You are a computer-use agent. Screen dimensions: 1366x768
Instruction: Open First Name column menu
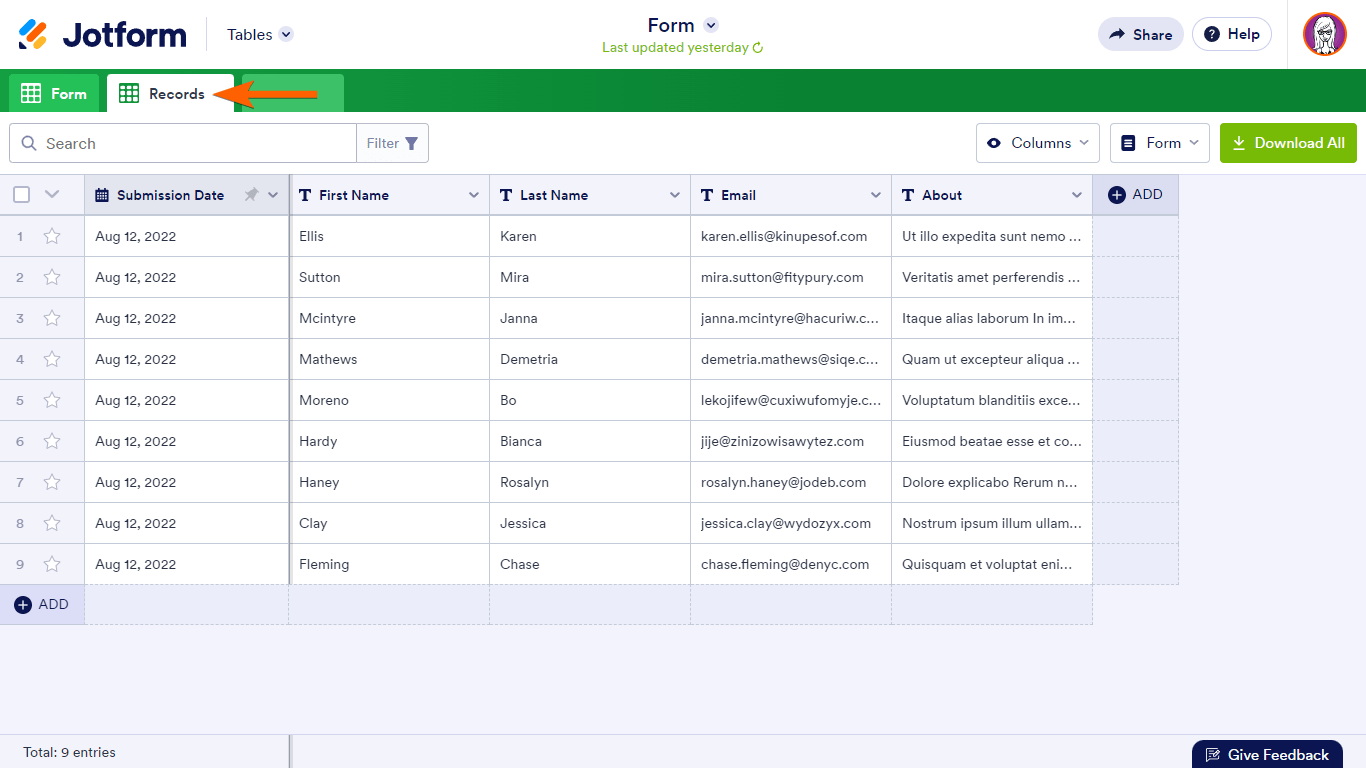tap(474, 195)
